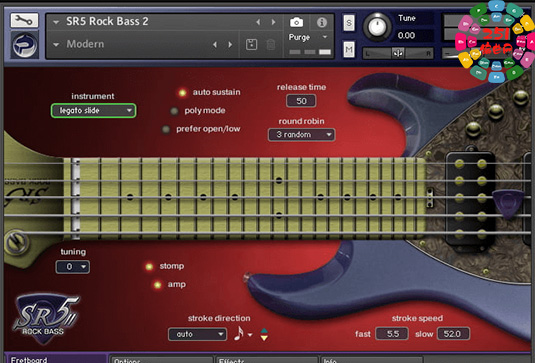Open the wrench edit mode icon
535x363 pixels.
(x=24, y=21)
